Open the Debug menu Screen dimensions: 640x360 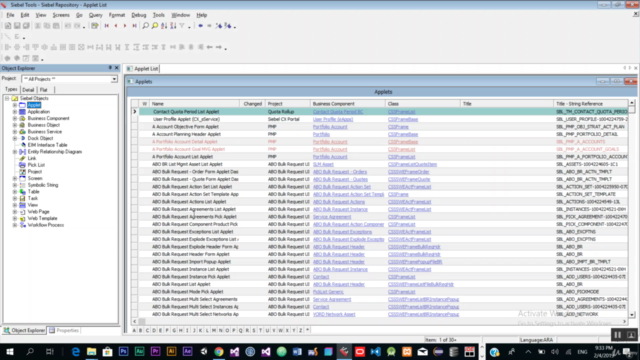[139, 15]
